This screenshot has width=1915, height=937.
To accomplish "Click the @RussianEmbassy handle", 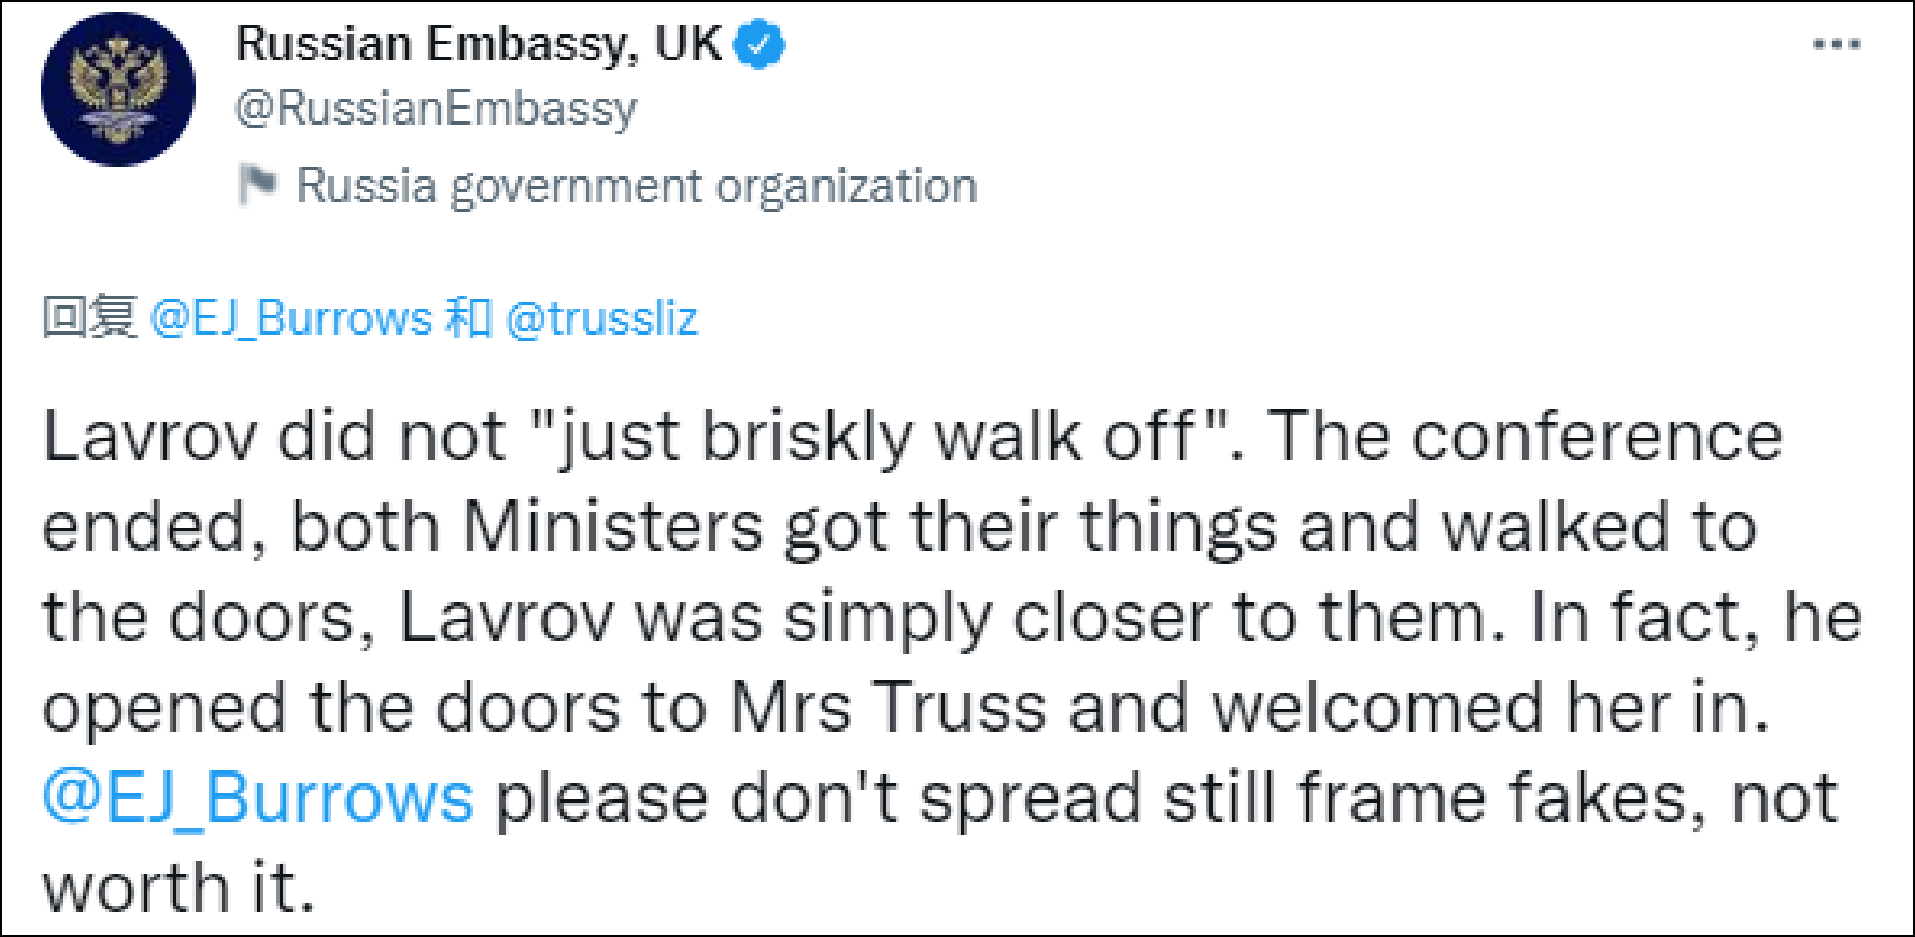I will click(x=436, y=109).
